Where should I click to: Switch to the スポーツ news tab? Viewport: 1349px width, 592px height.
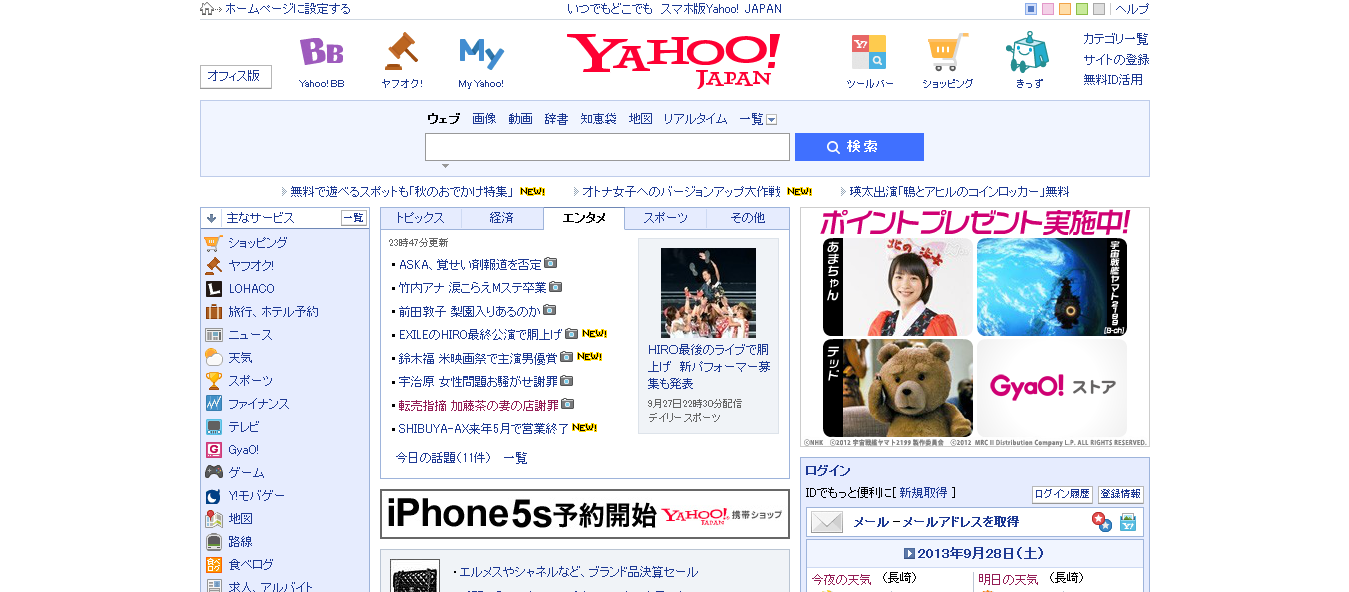pos(665,218)
